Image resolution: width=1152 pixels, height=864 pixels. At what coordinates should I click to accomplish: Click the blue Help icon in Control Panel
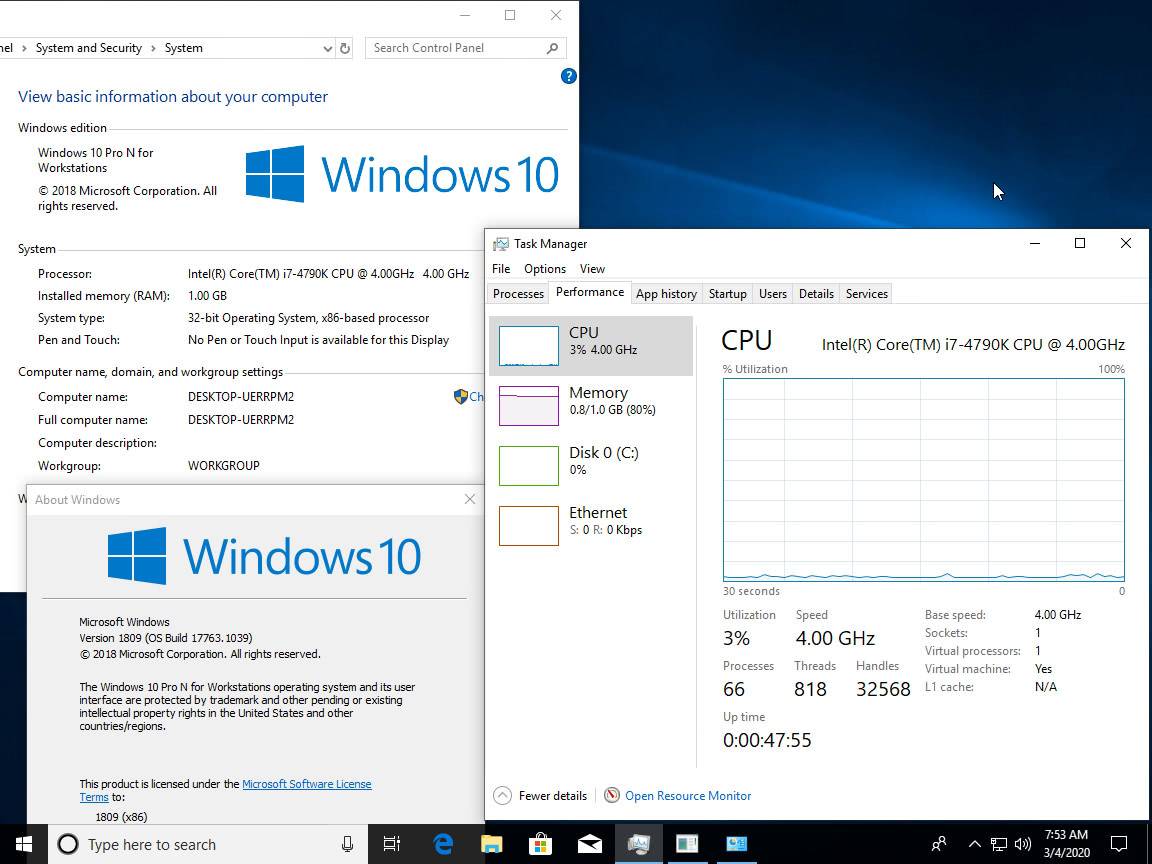point(568,76)
